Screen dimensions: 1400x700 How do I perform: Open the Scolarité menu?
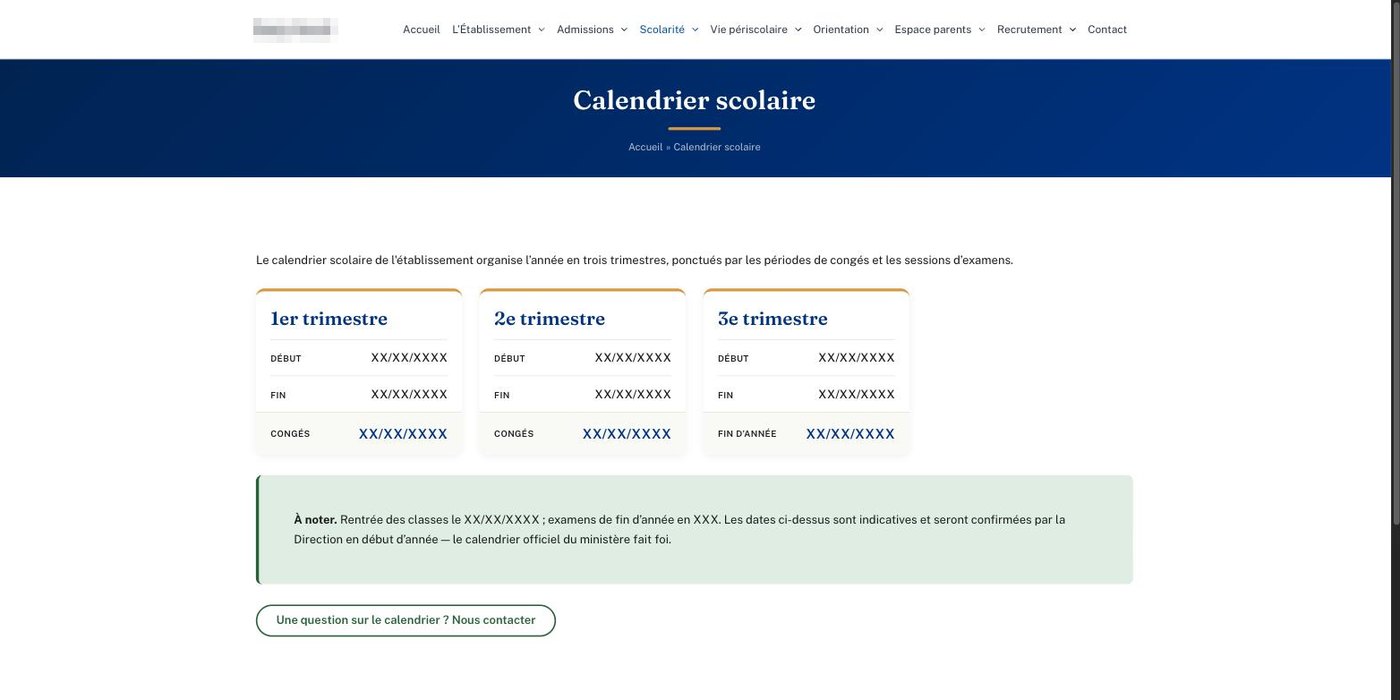click(x=662, y=30)
